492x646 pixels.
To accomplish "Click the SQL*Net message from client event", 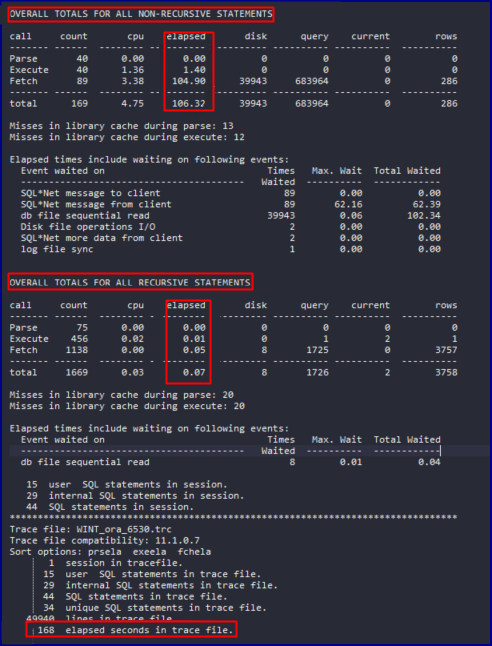I will coord(96,204).
